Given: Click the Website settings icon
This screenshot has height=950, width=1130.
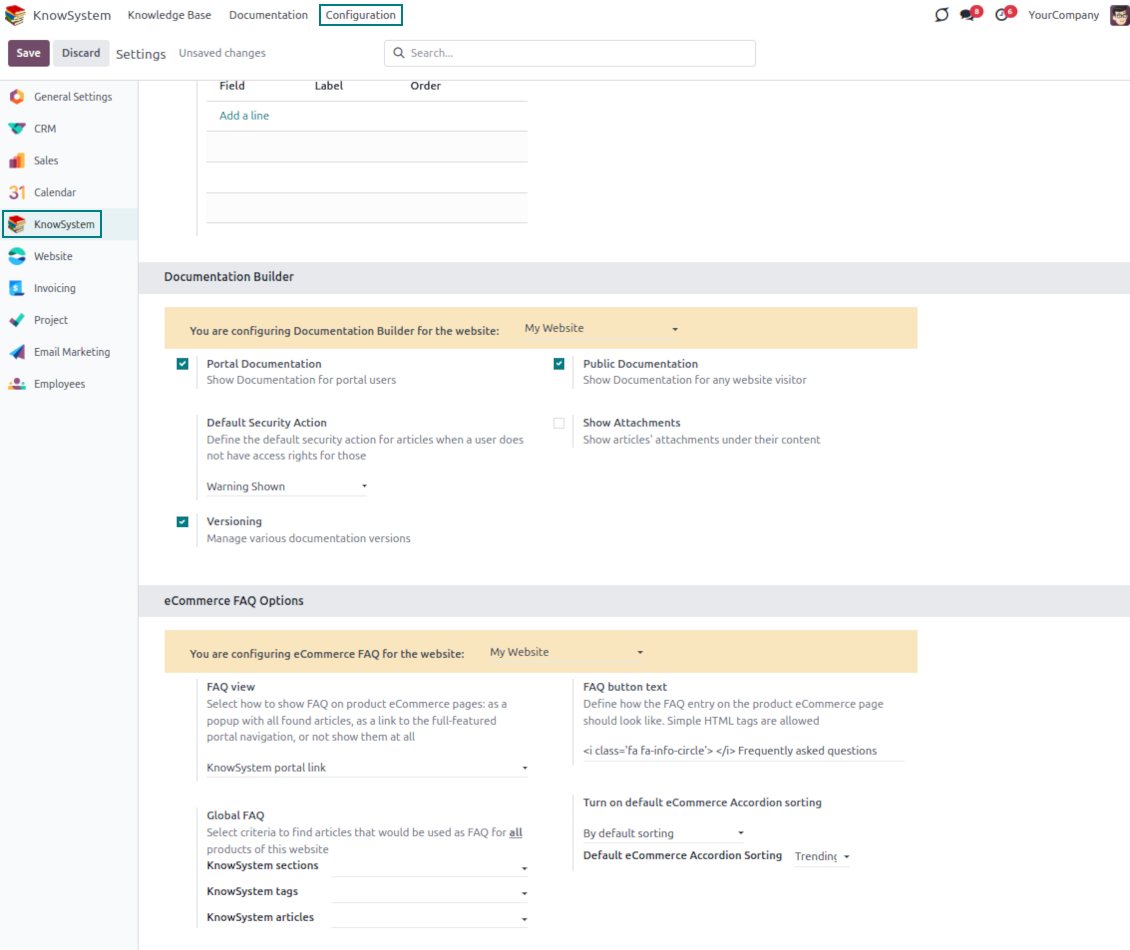Looking at the screenshot, I should (16, 257).
